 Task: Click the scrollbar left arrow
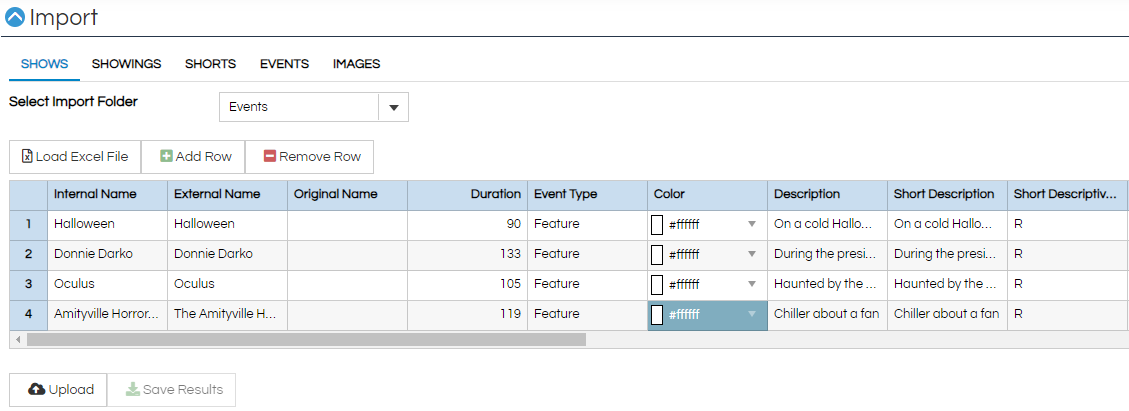click(x=17, y=339)
